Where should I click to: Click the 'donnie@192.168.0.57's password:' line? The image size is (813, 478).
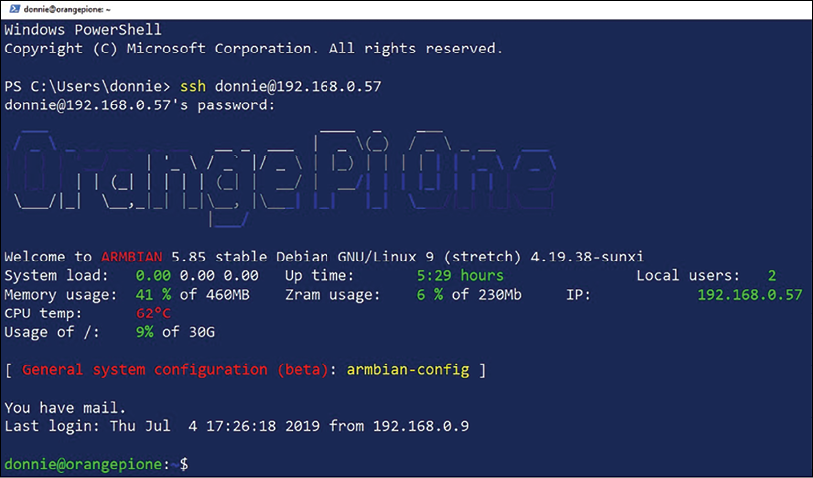pos(139,105)
